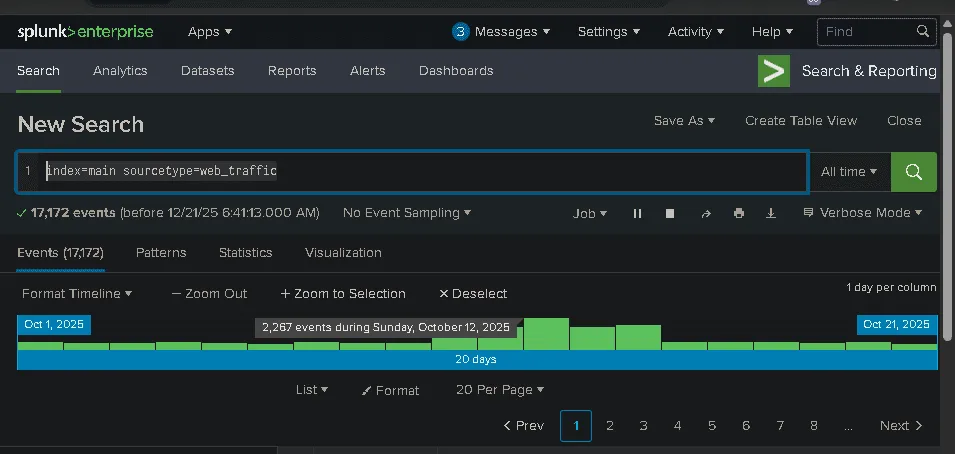Open the All time range picker
This screenshot has width=955, height=454.
[848, 172]
